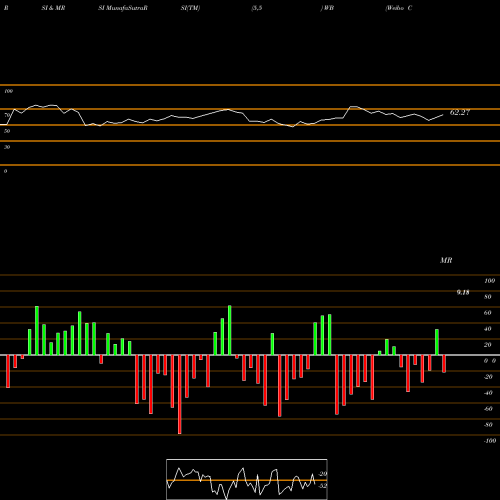Viewport: 500px width, 500px height.
Task: Click the RSI axis label 100
Action: tap(8, 91)
